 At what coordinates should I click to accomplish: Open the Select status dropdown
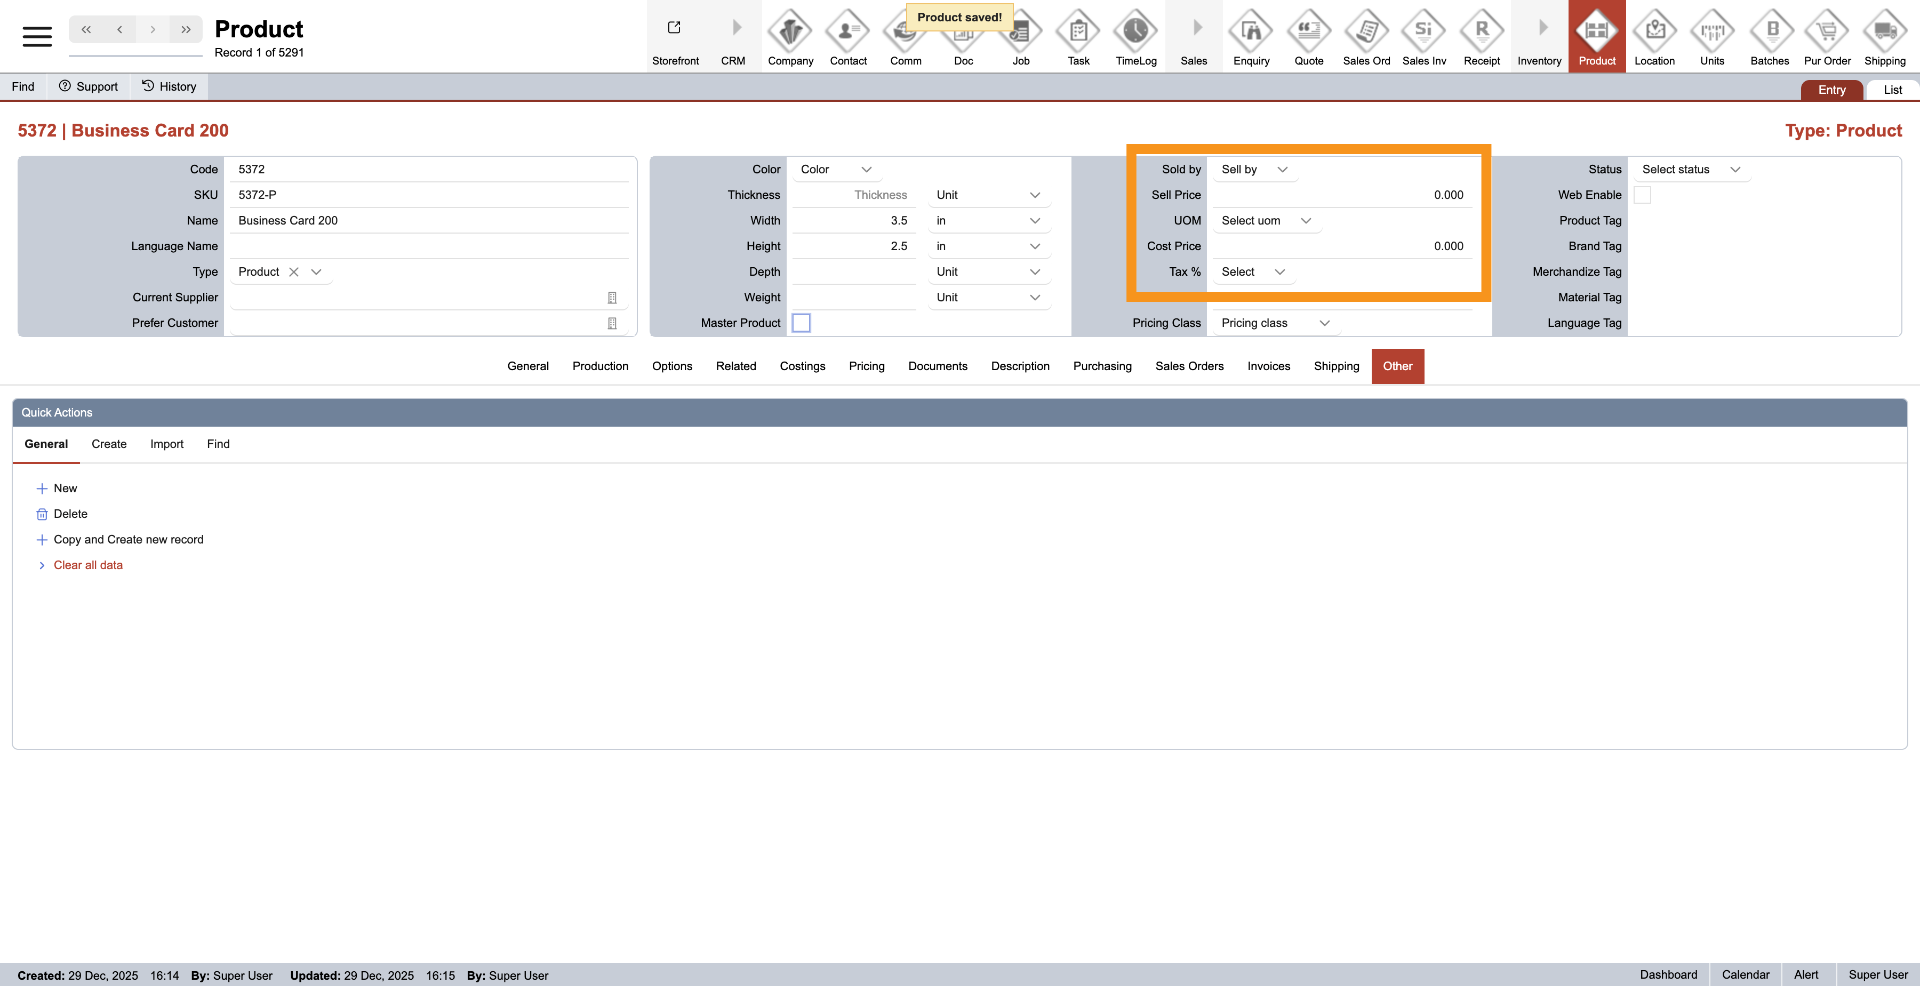[x=1734, y=170]
